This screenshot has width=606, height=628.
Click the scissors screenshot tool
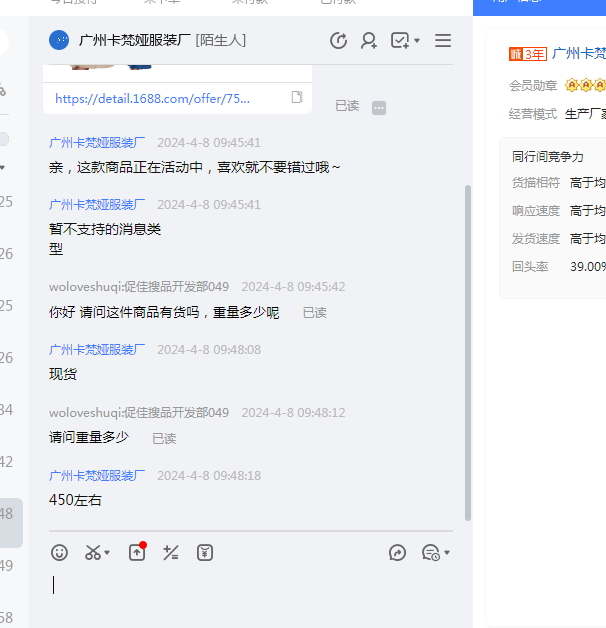(93, 552)
